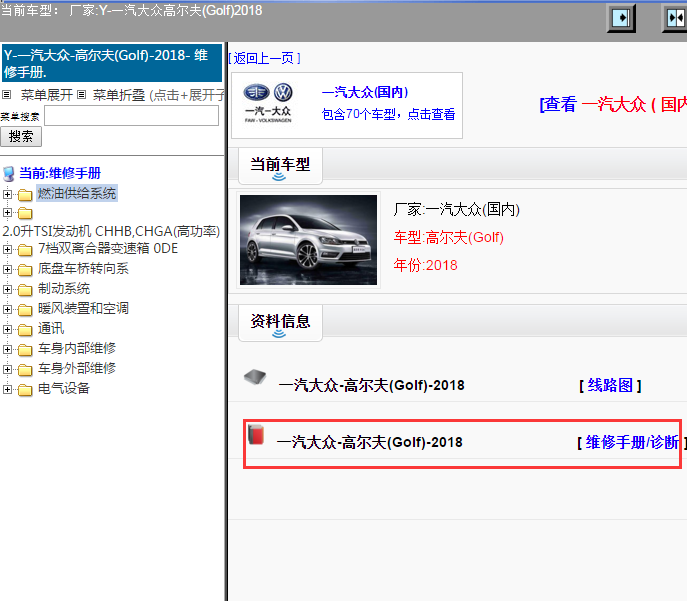Select 燃油供给系统 in the tree
The image size is (687, 601).
click(x=77, y=193)
